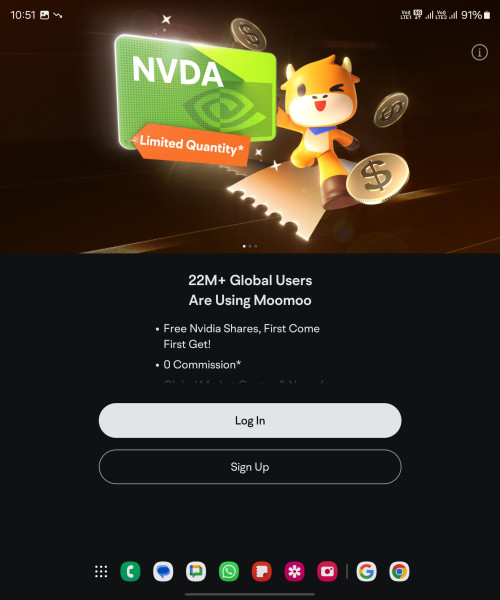Screen dimensions: 500x600
Task: Tap the Free Nvidia Shares bullet text
Action: pos(241,336)
